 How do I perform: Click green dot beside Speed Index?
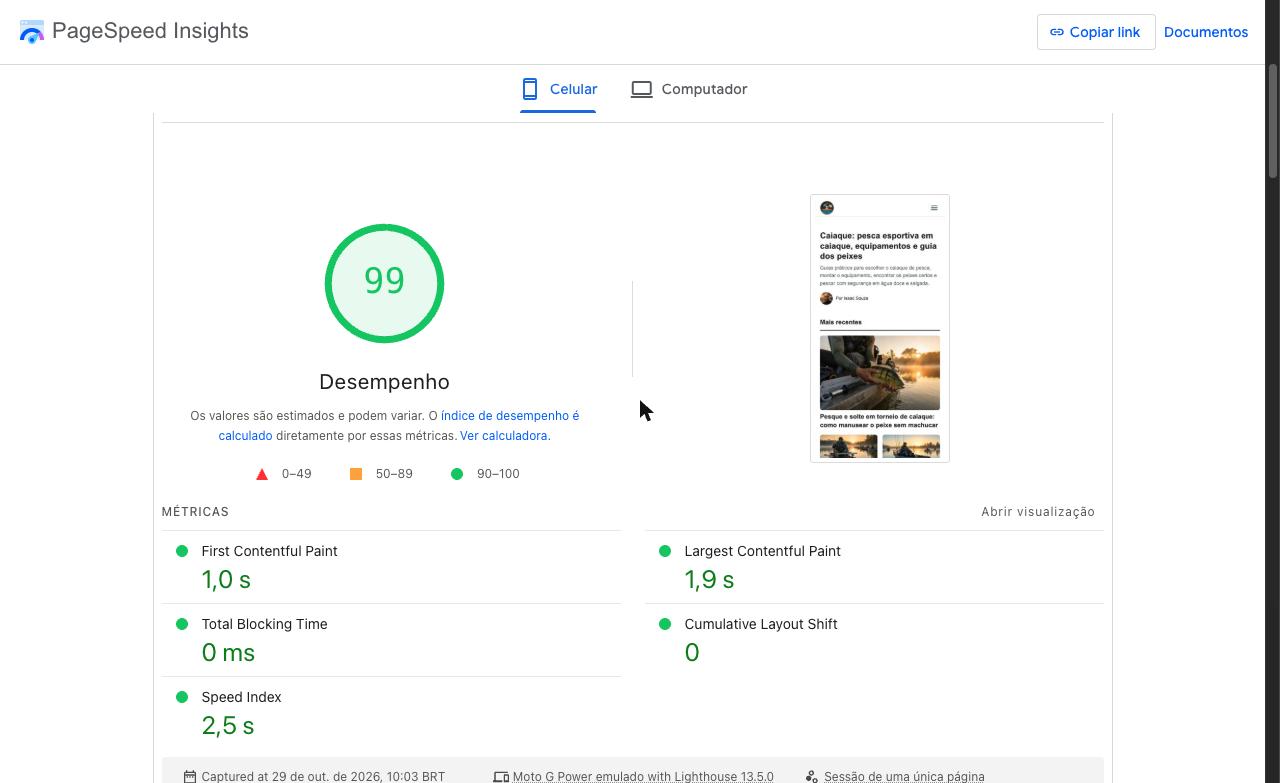182,697
